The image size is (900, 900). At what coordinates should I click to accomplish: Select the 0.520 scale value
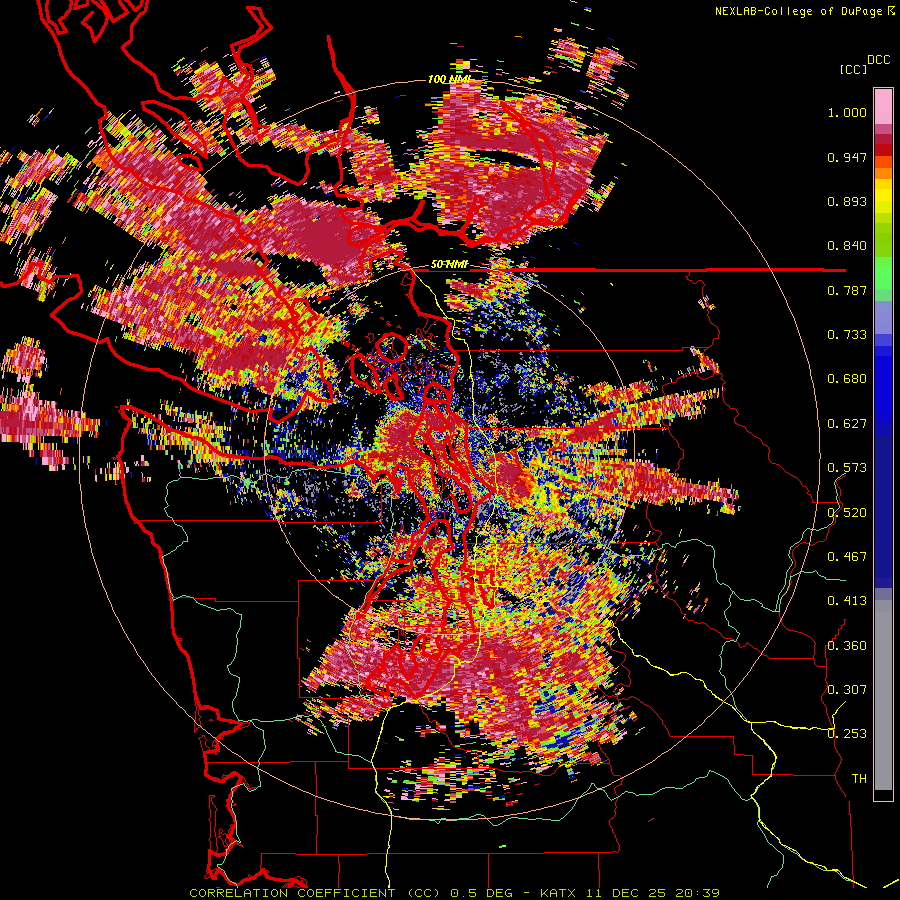point(847,513)
